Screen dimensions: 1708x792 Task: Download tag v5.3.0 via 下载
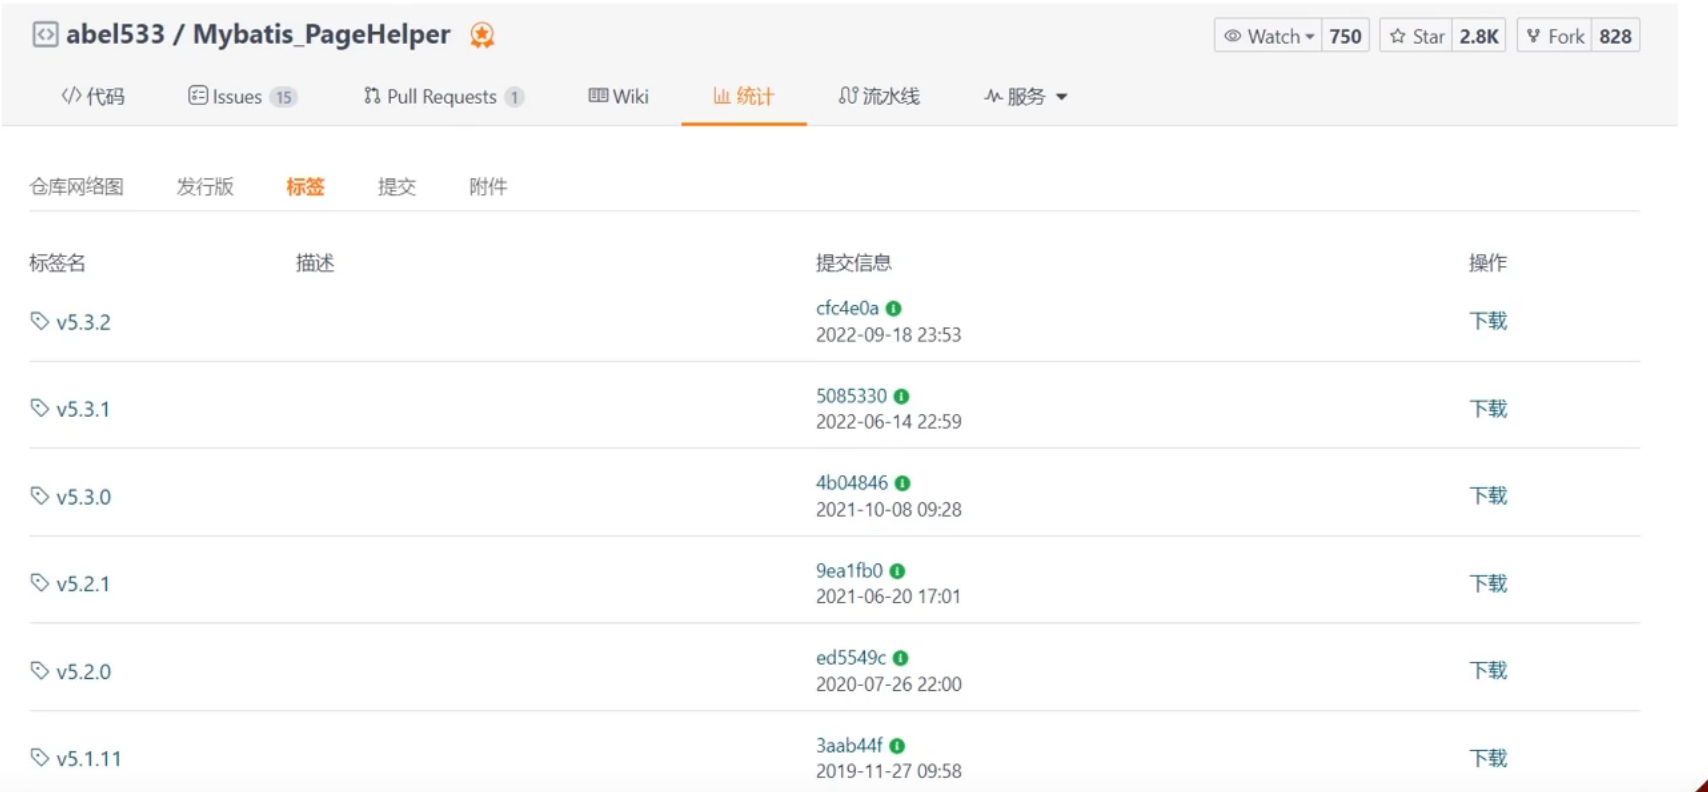click(1488, 496)
